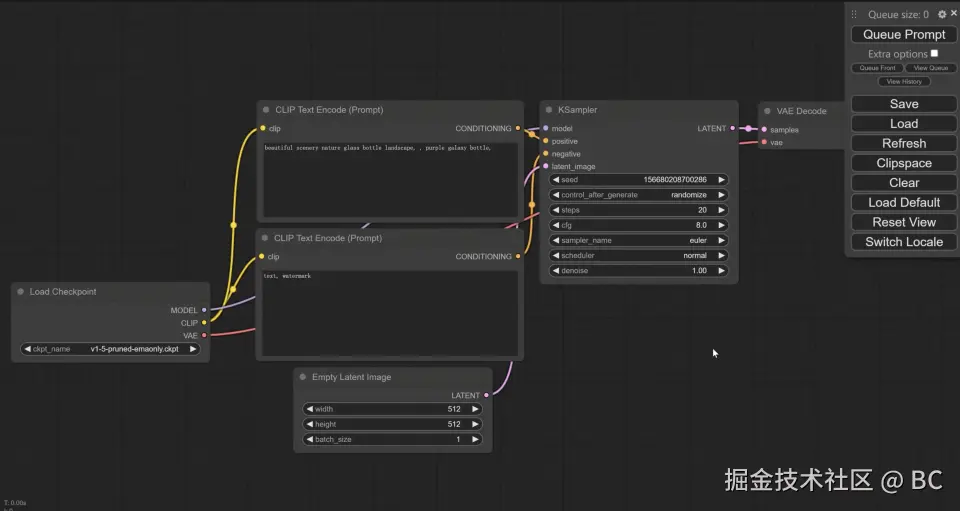Click the negative prompt text, watermark area
The height and width of the screenshot is (511, 960).
point(390,313)
